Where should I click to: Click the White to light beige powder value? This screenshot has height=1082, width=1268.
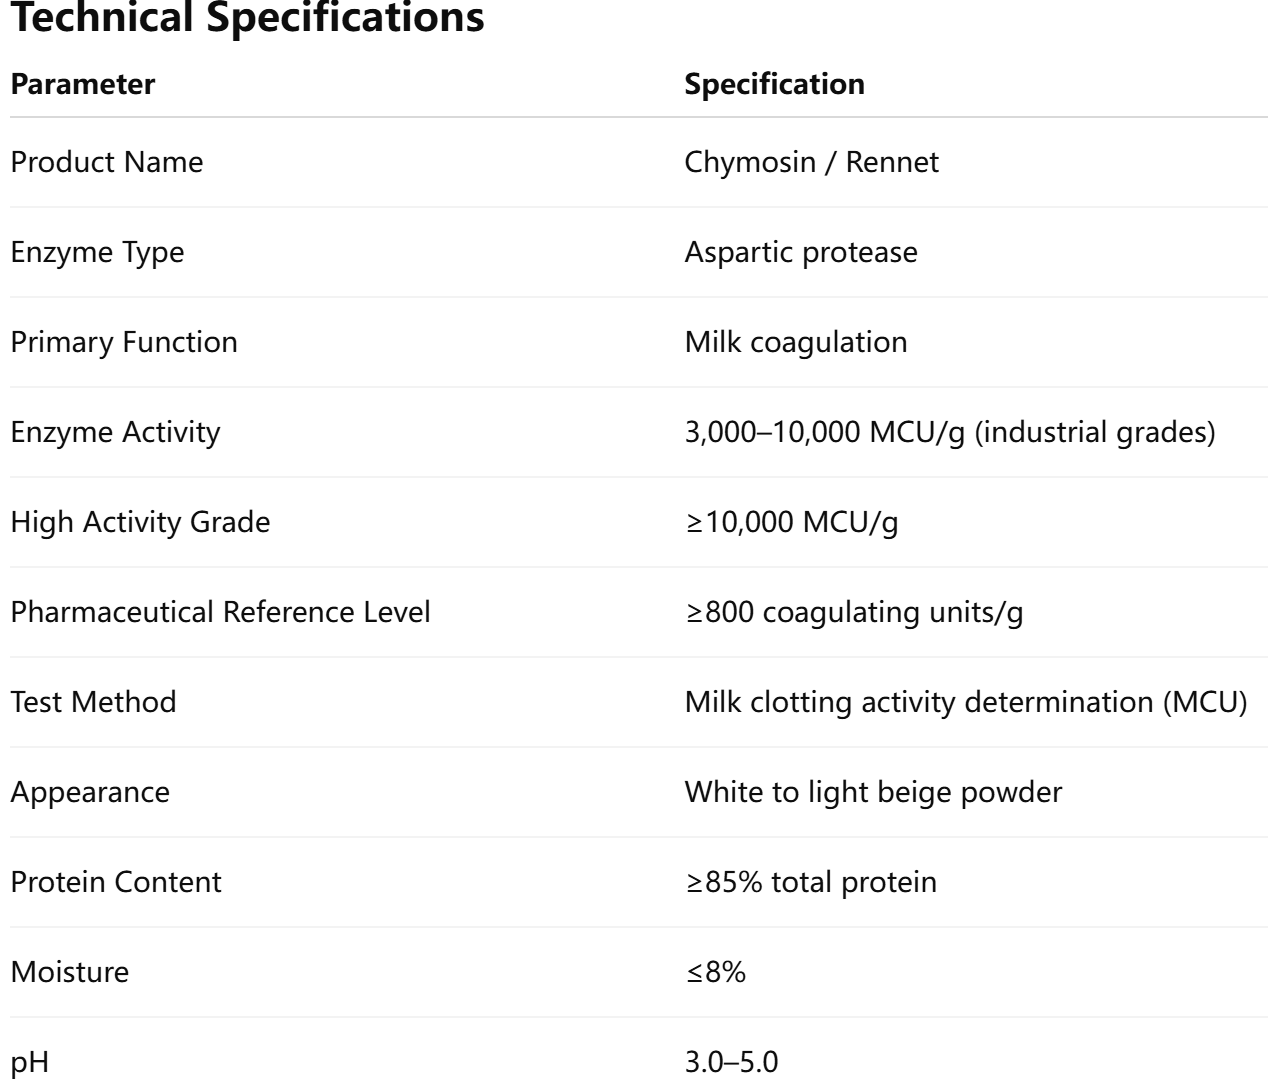point(872,792)
